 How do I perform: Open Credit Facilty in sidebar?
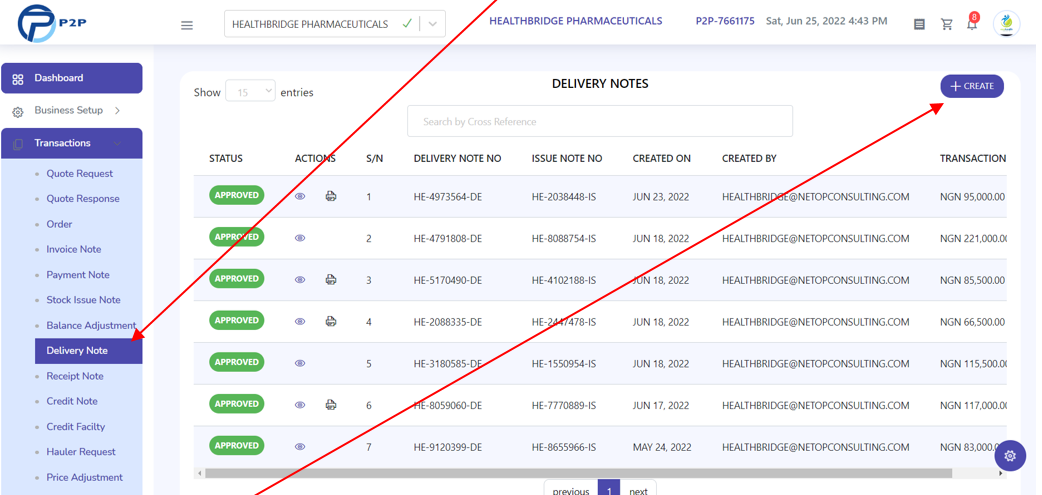click(x=76, y=427)
